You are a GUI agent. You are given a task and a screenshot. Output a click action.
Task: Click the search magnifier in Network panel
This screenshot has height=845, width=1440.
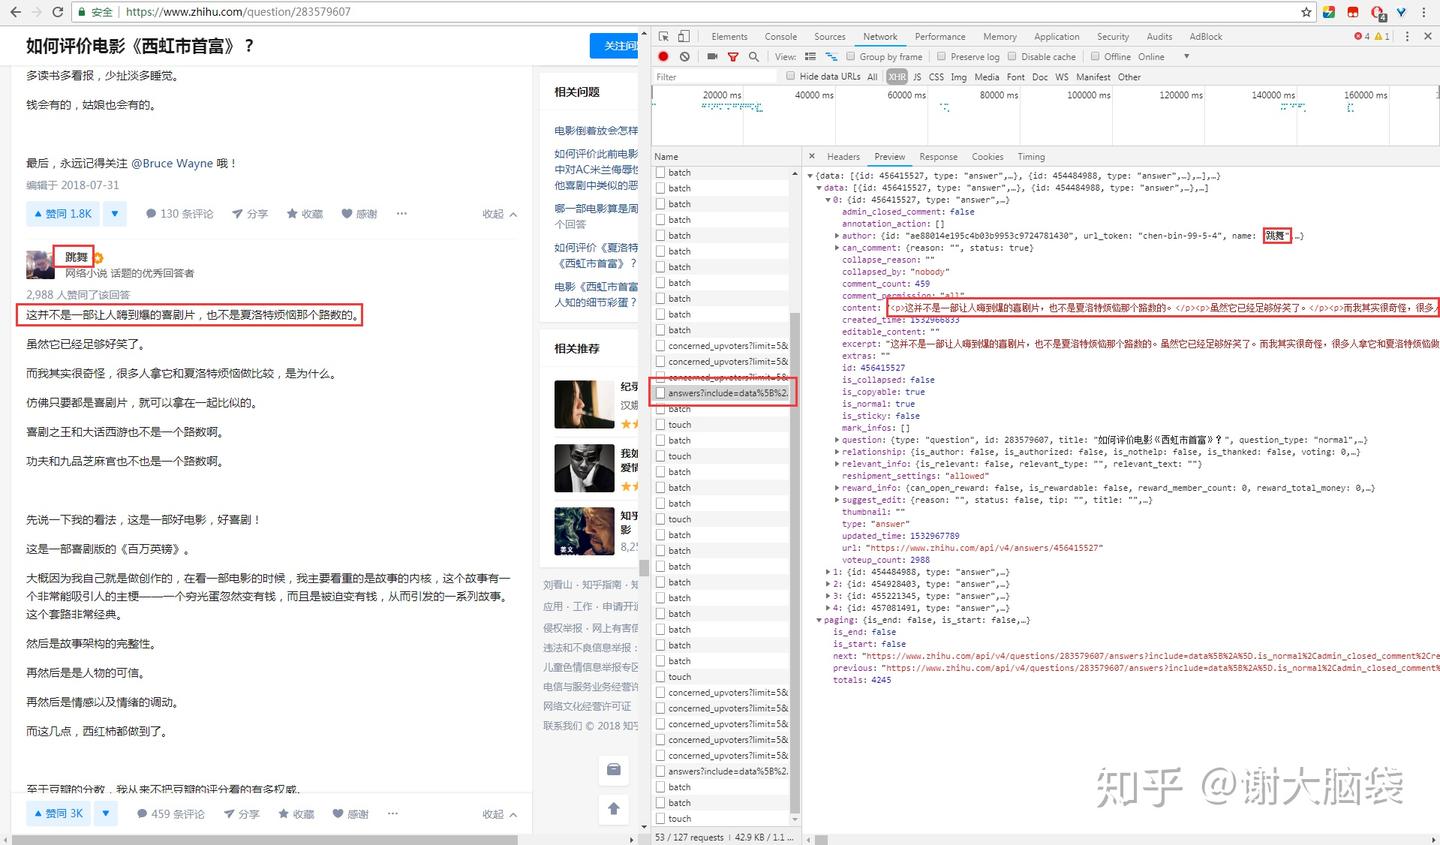pyautogui.click(x=755, y=56)
